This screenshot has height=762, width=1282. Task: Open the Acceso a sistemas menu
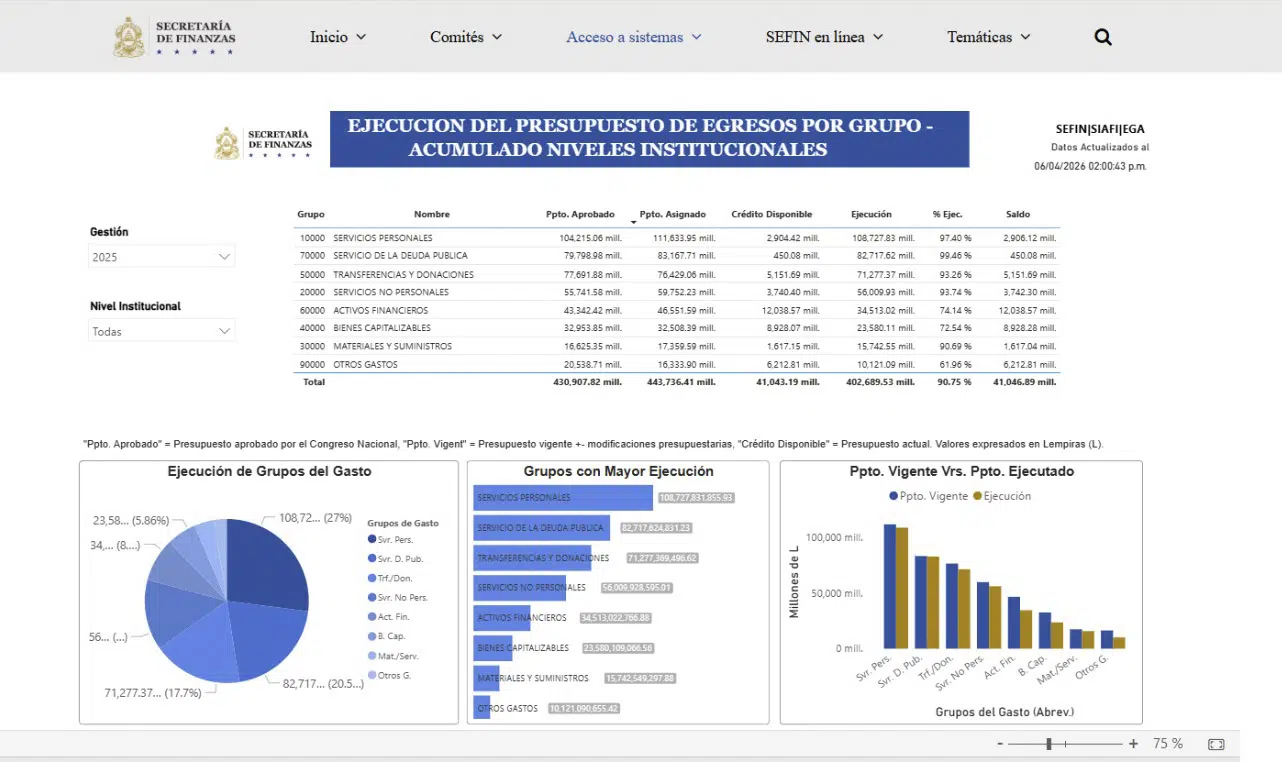click(x=634, y=37)
